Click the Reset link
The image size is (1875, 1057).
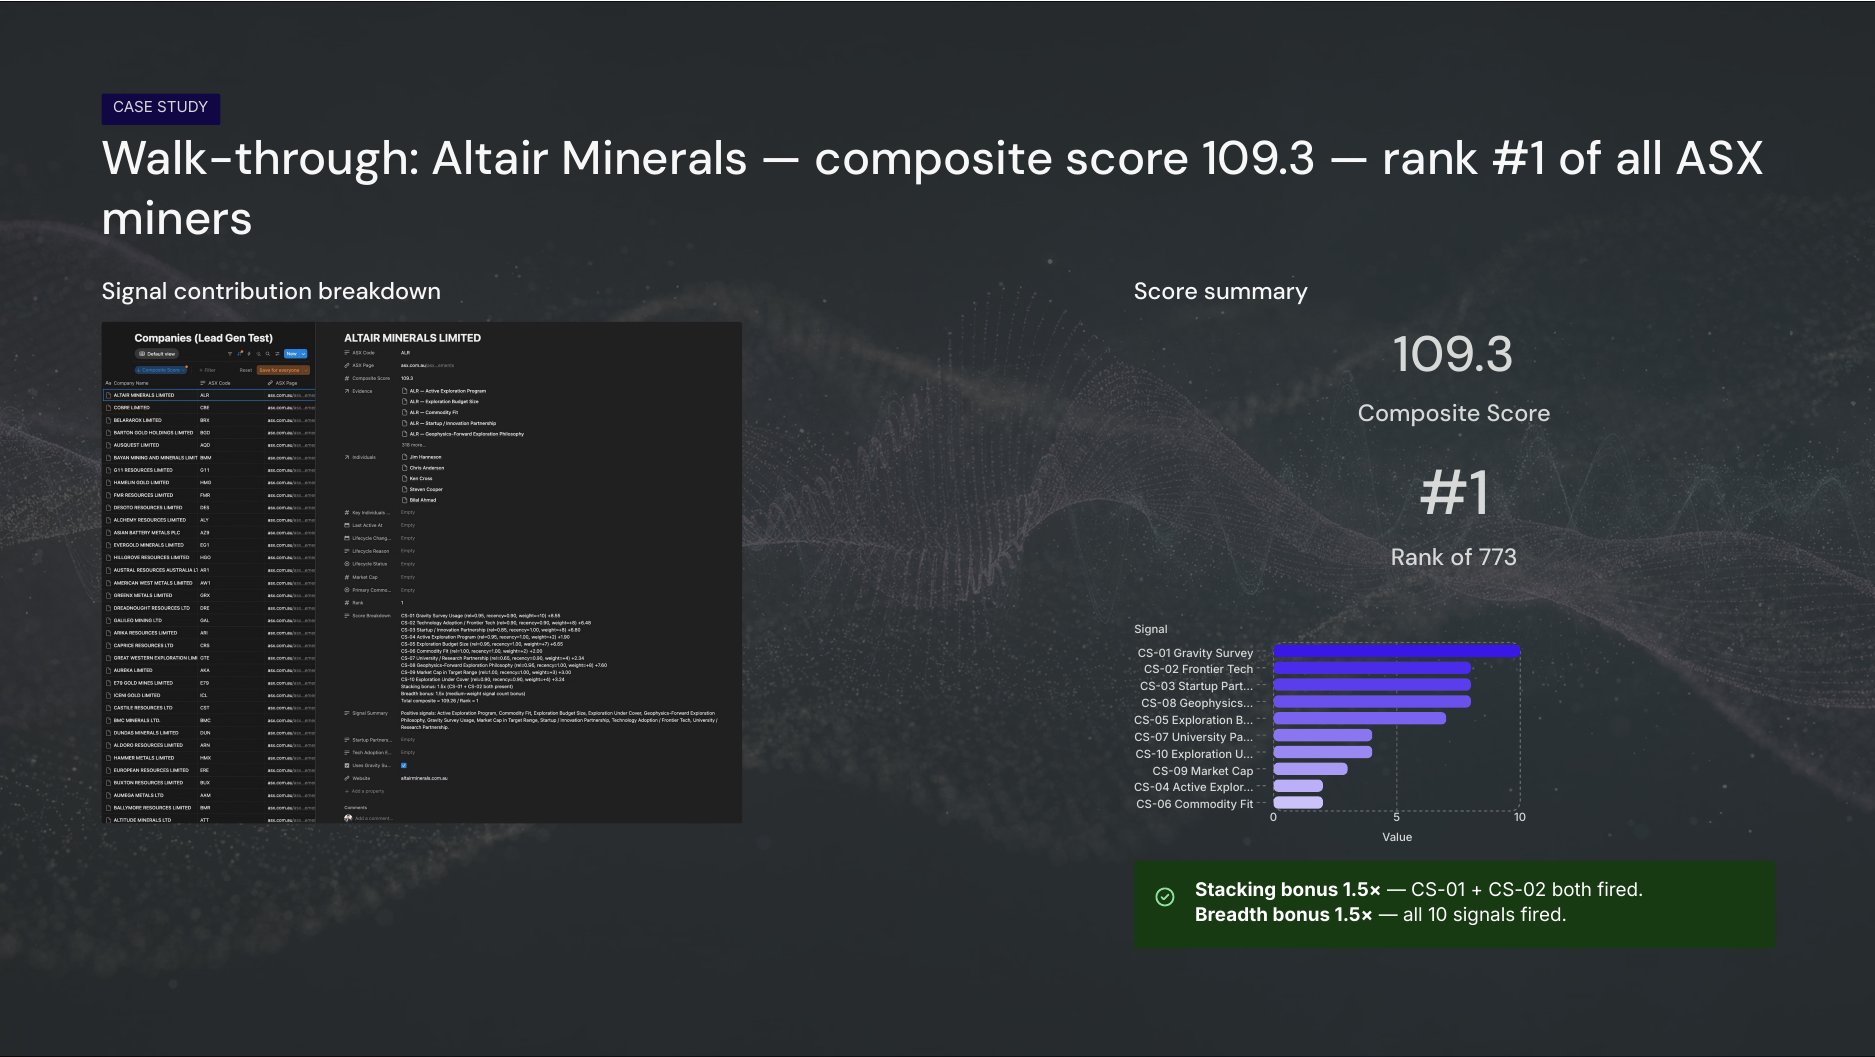246,370
